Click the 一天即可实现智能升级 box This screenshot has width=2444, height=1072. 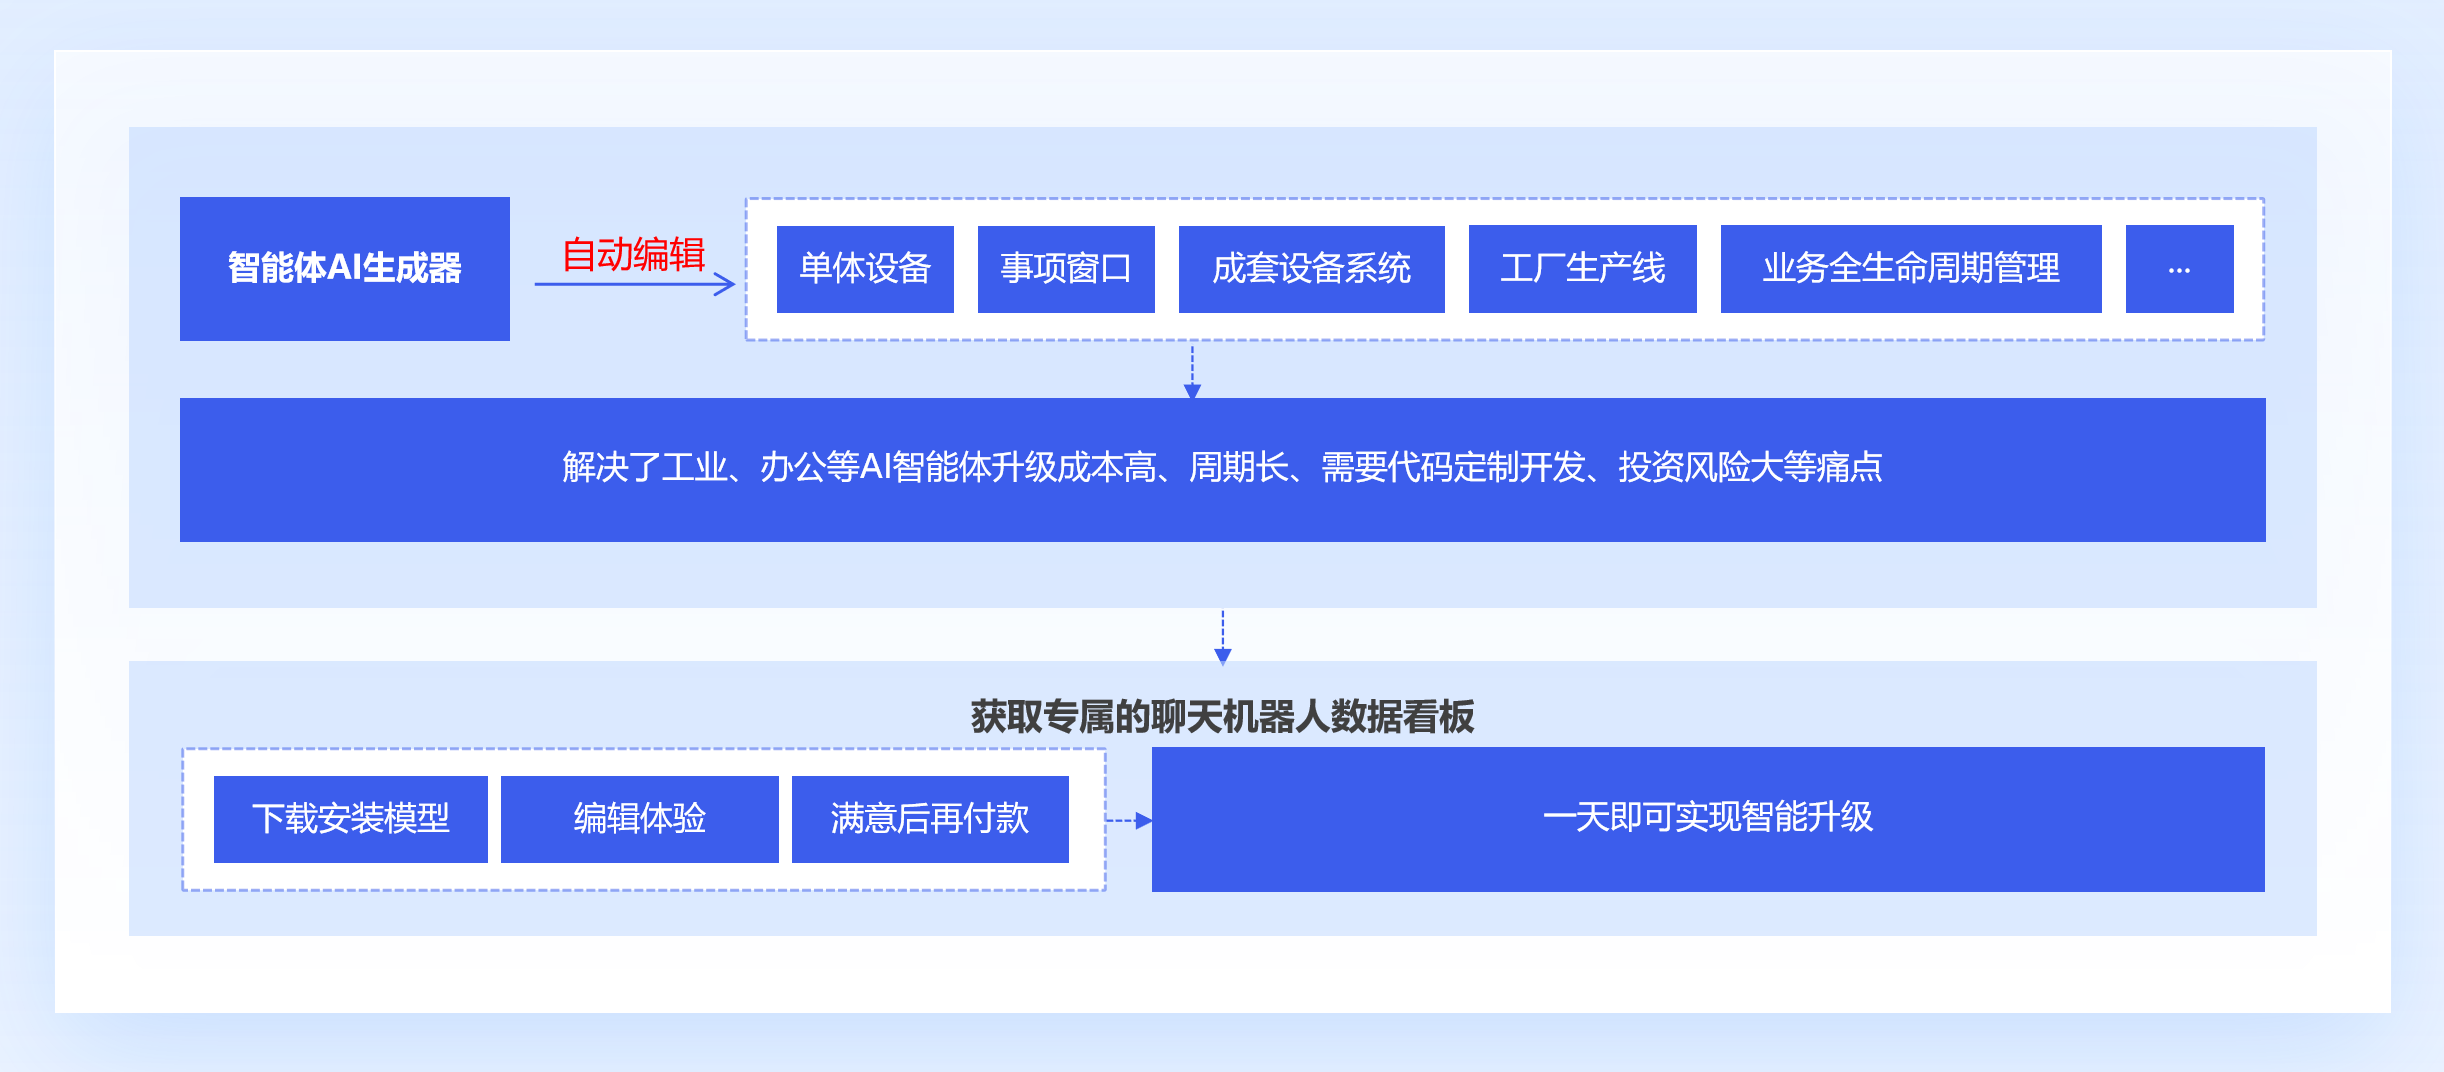(1707, 818)
